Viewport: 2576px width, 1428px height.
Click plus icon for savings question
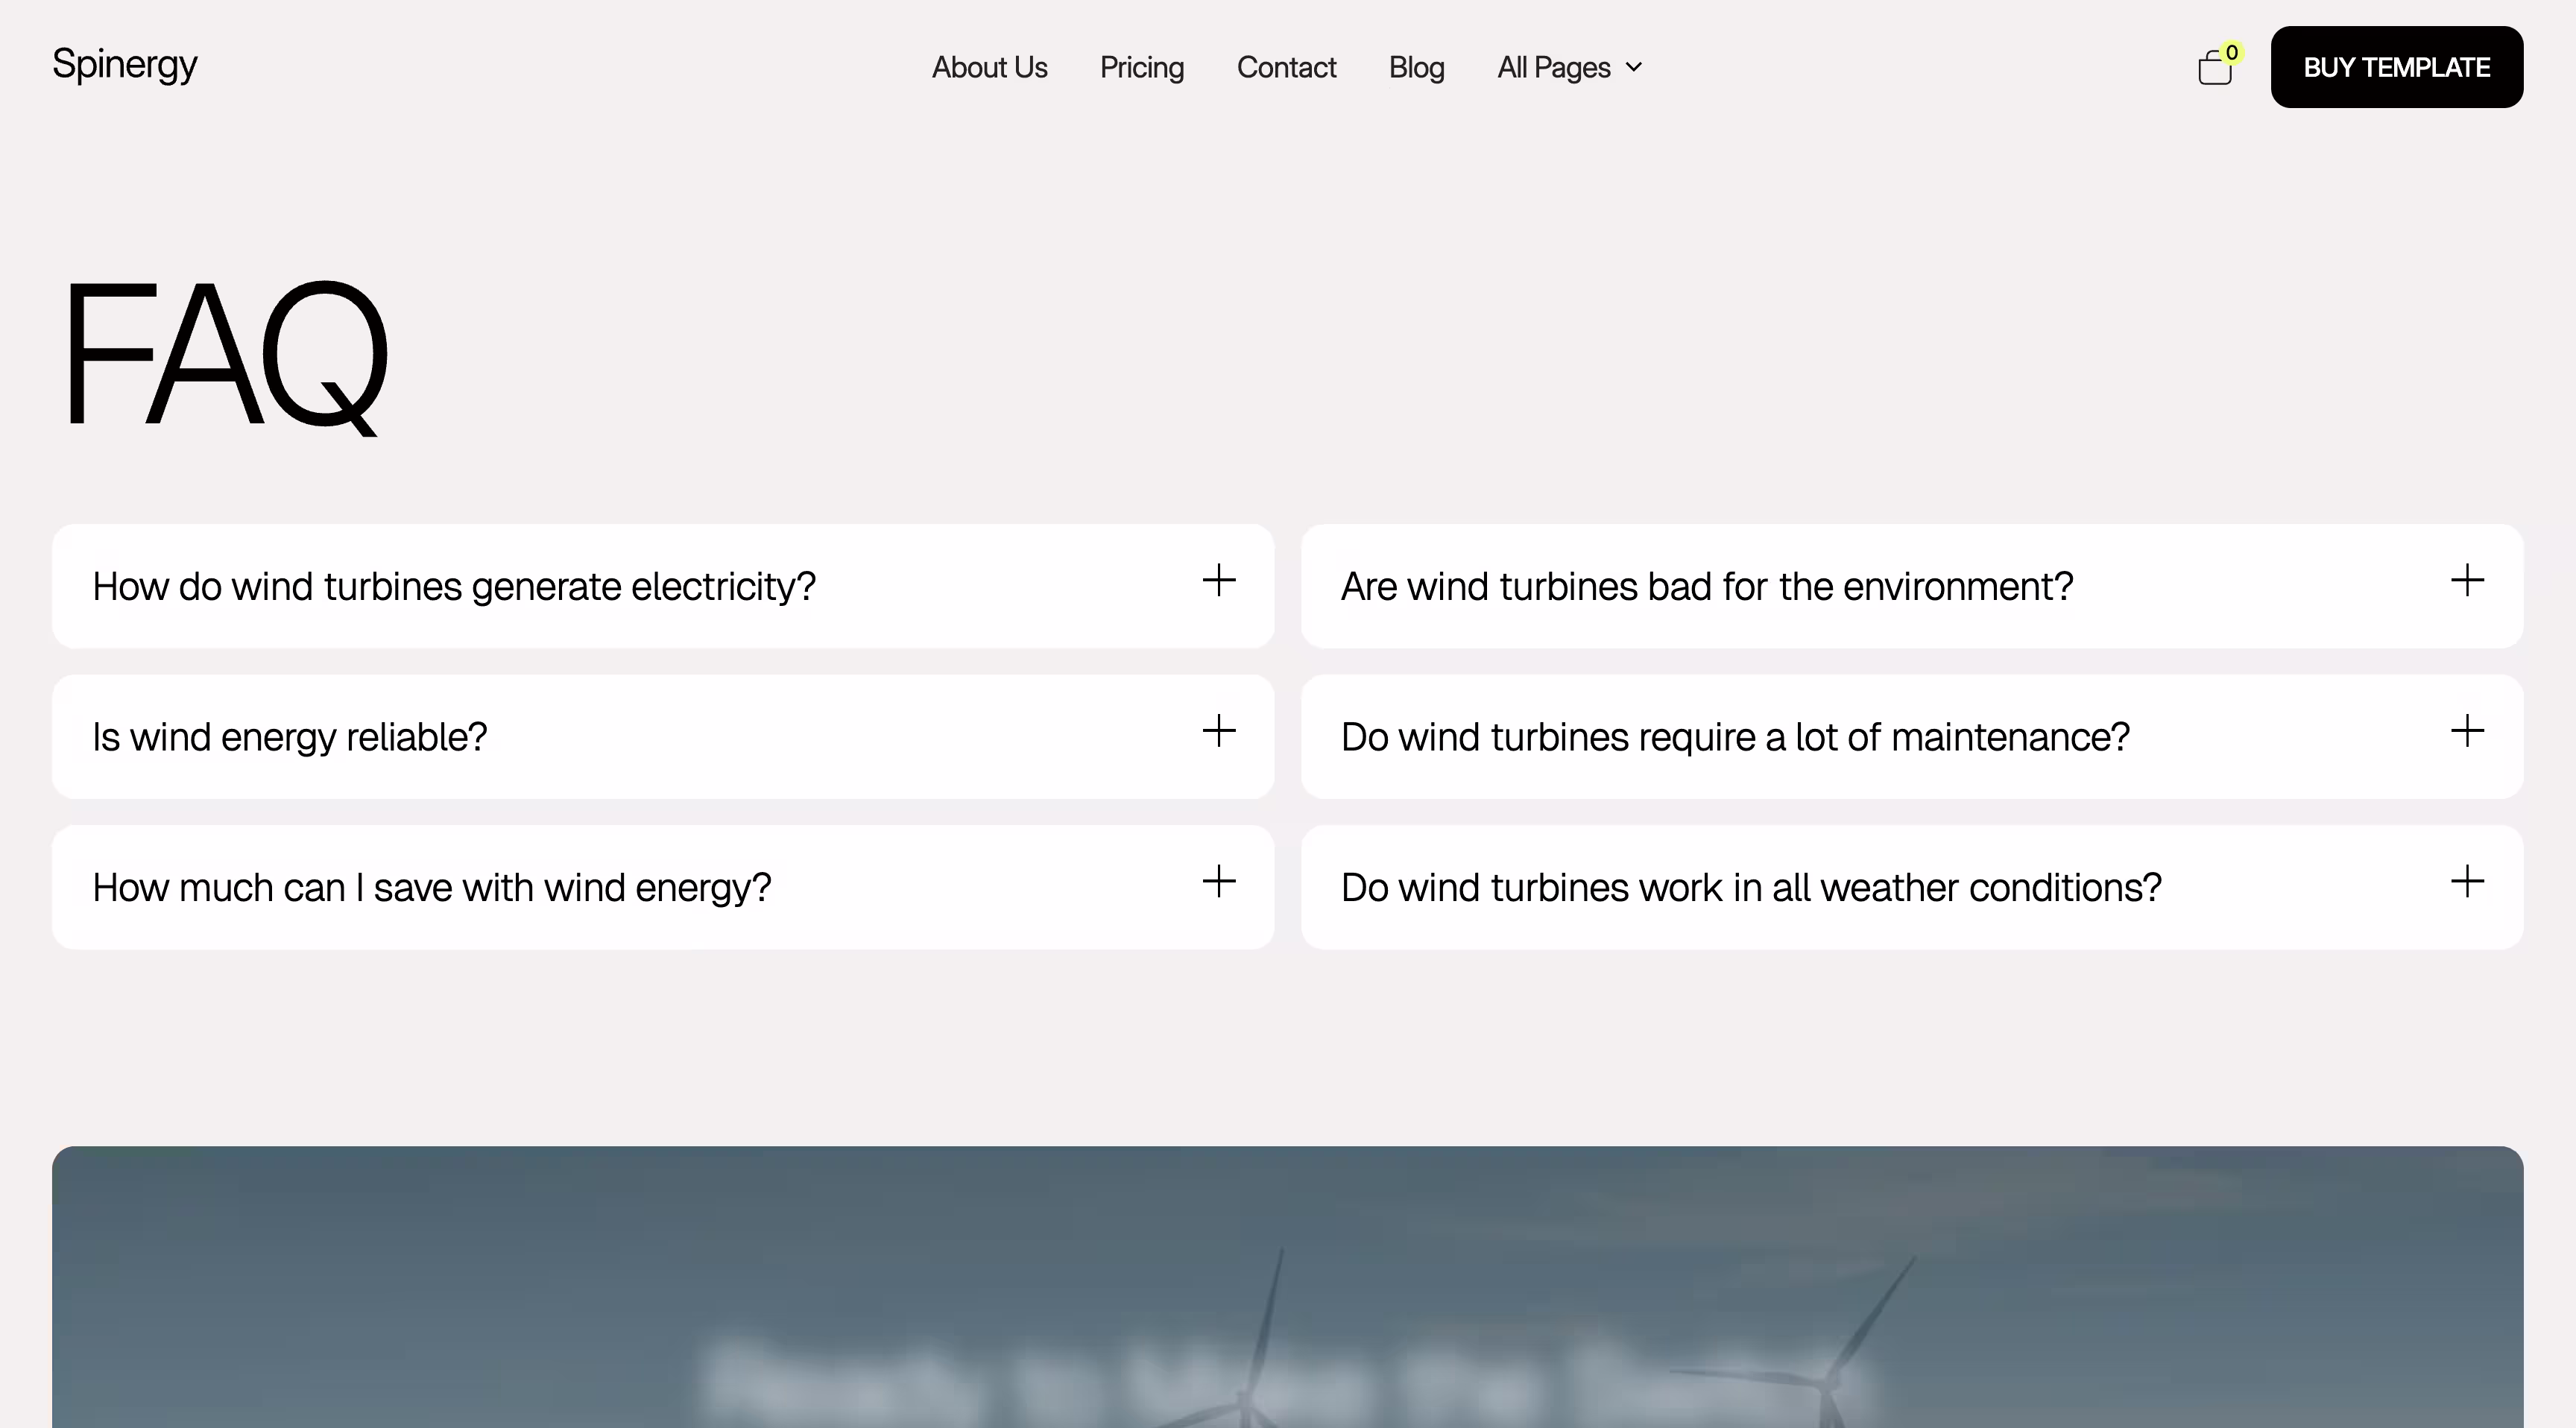[x=1218, y=882]
